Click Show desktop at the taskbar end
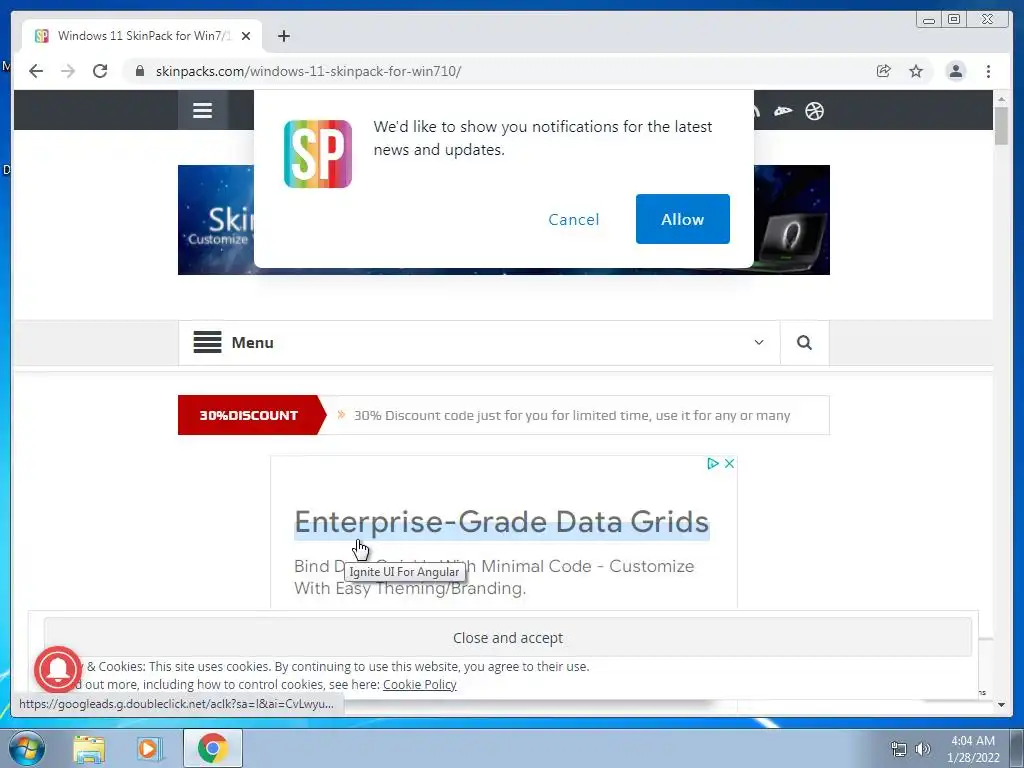 1017,748
